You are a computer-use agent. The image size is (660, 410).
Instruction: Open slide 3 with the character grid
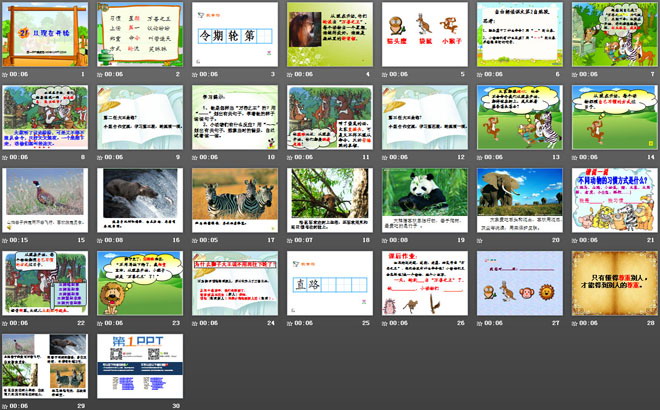click(x=235, y=35)
